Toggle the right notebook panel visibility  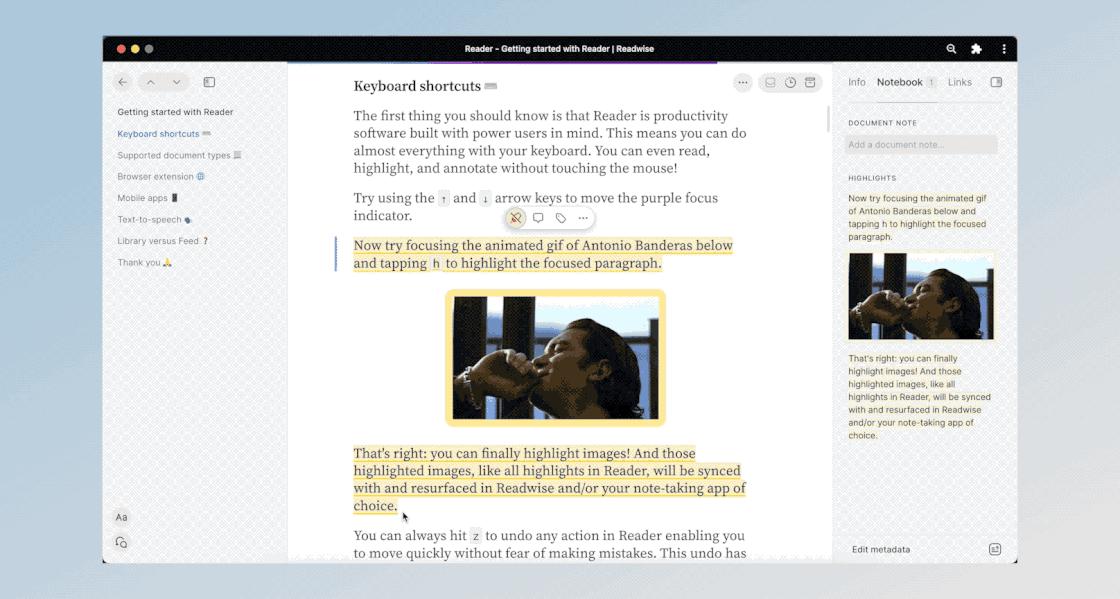(996, 82)
